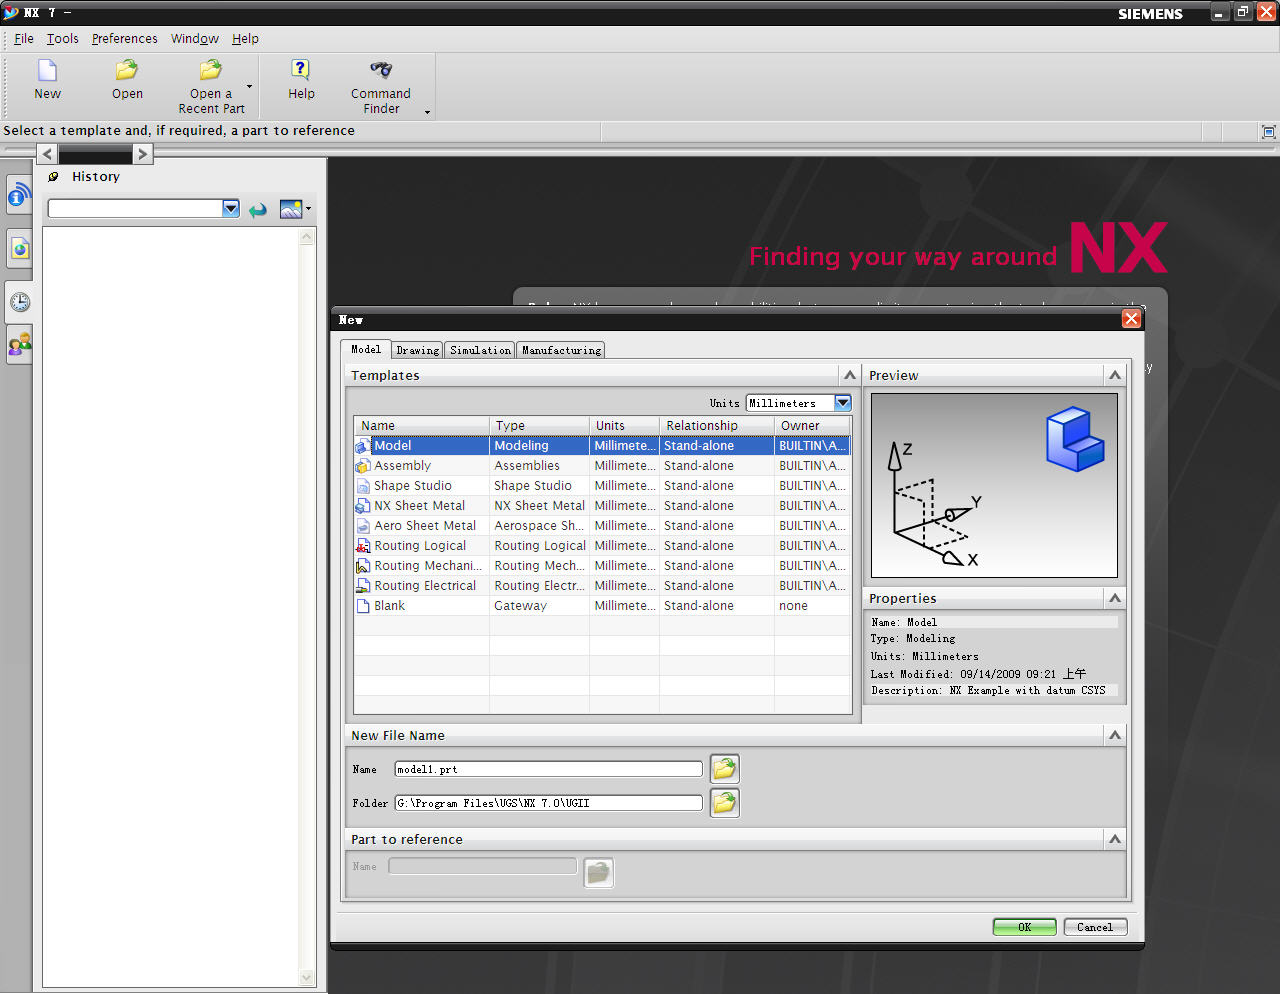
Task: Open the Internet Explorer sidebar tab icon
Action: [19, 195]
